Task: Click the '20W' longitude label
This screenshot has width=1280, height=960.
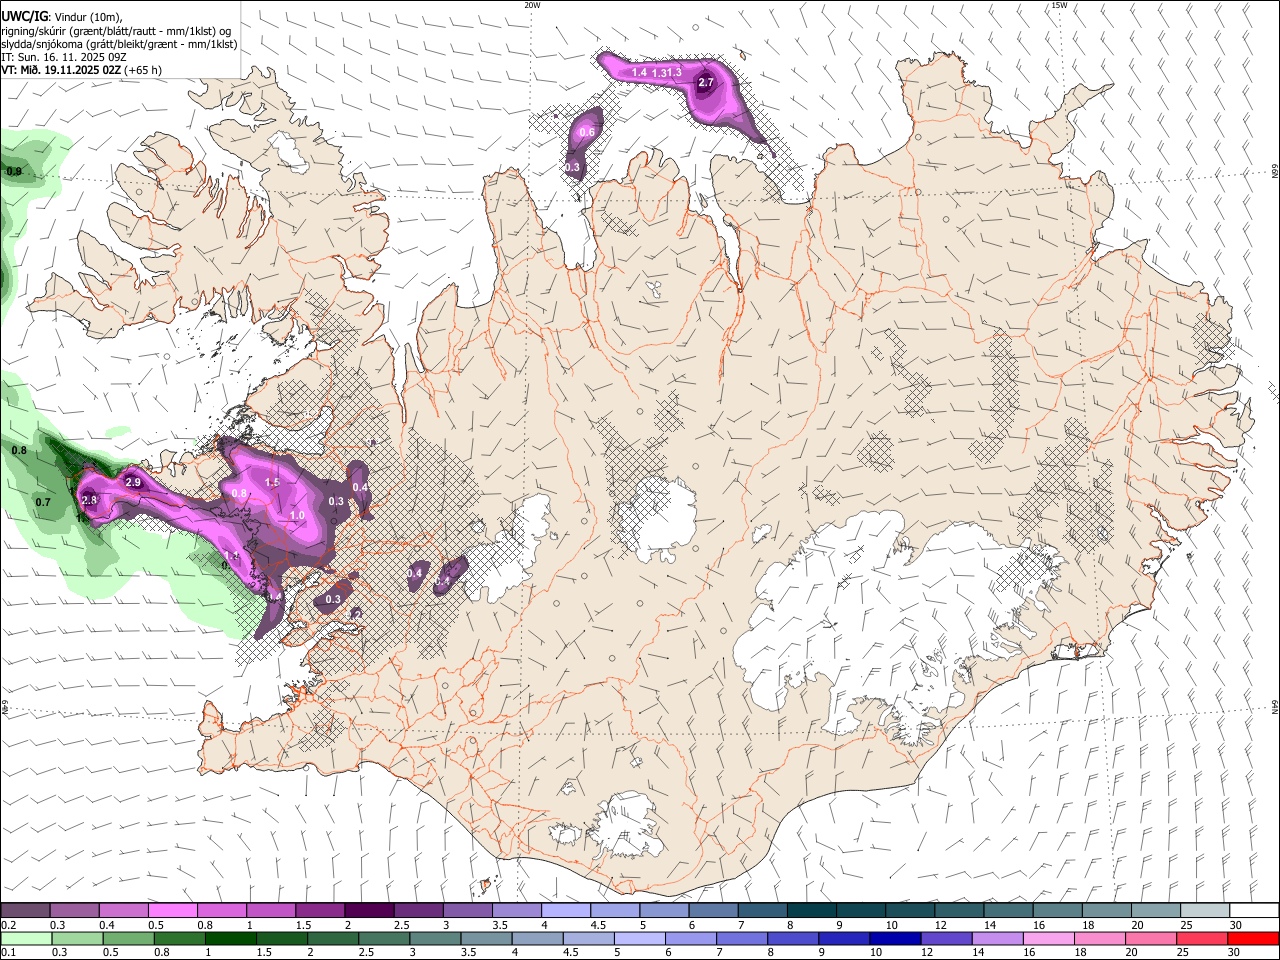Action: 532,5
